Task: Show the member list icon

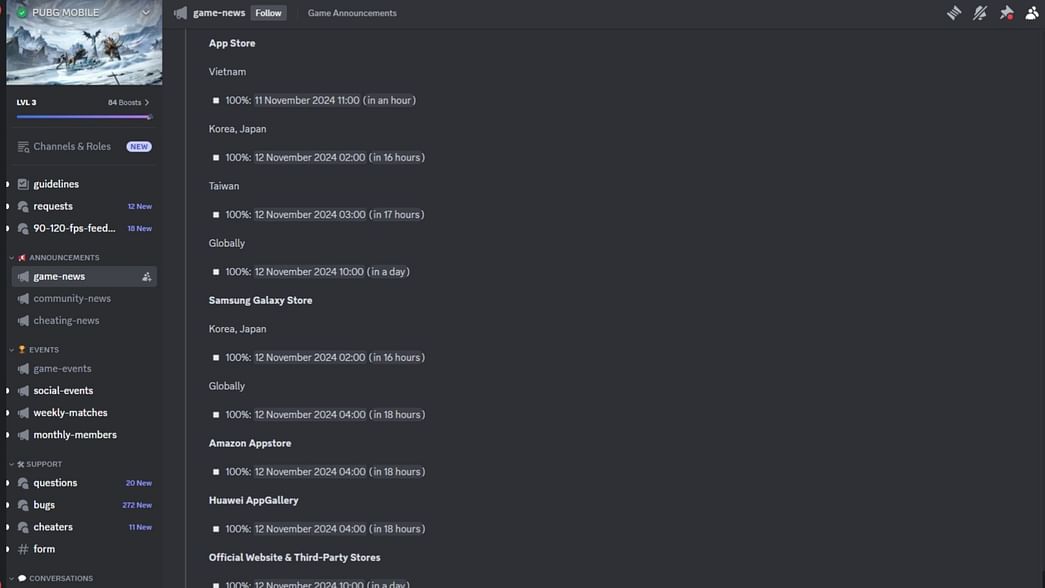Action: pyautogui.click(x=1032, y=13)
